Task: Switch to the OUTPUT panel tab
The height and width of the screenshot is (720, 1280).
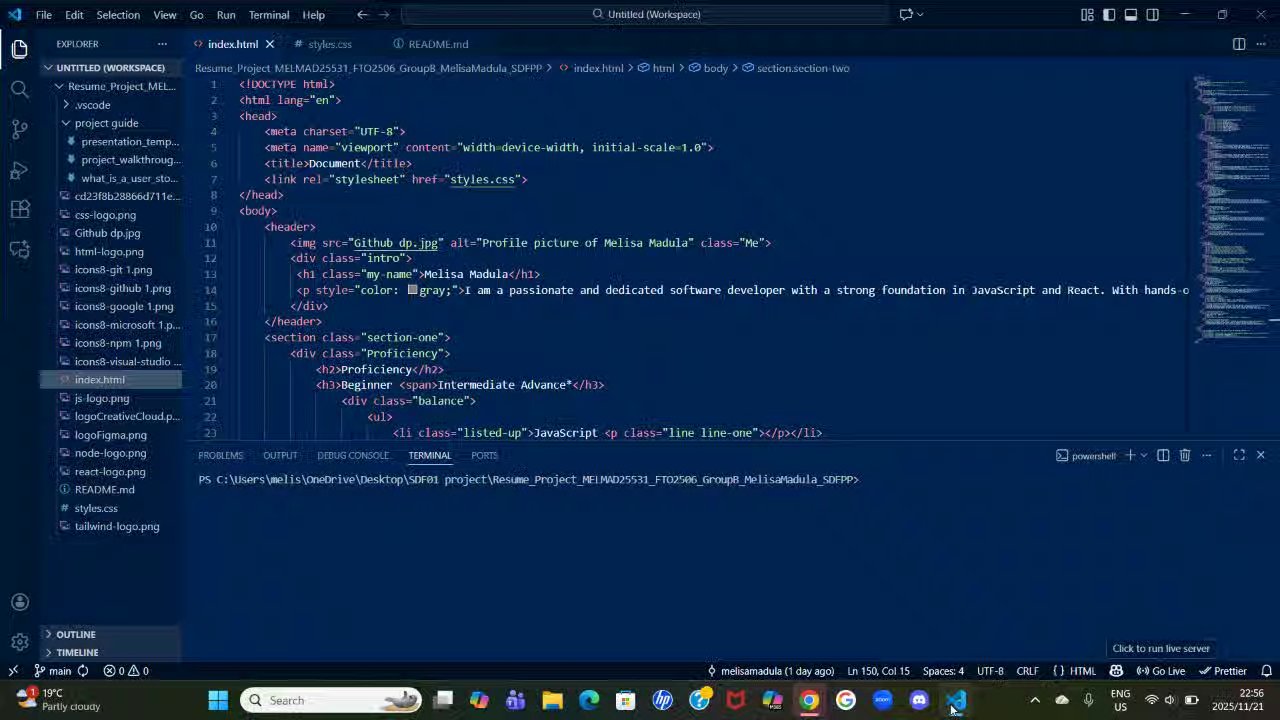Action: [280, 456]
